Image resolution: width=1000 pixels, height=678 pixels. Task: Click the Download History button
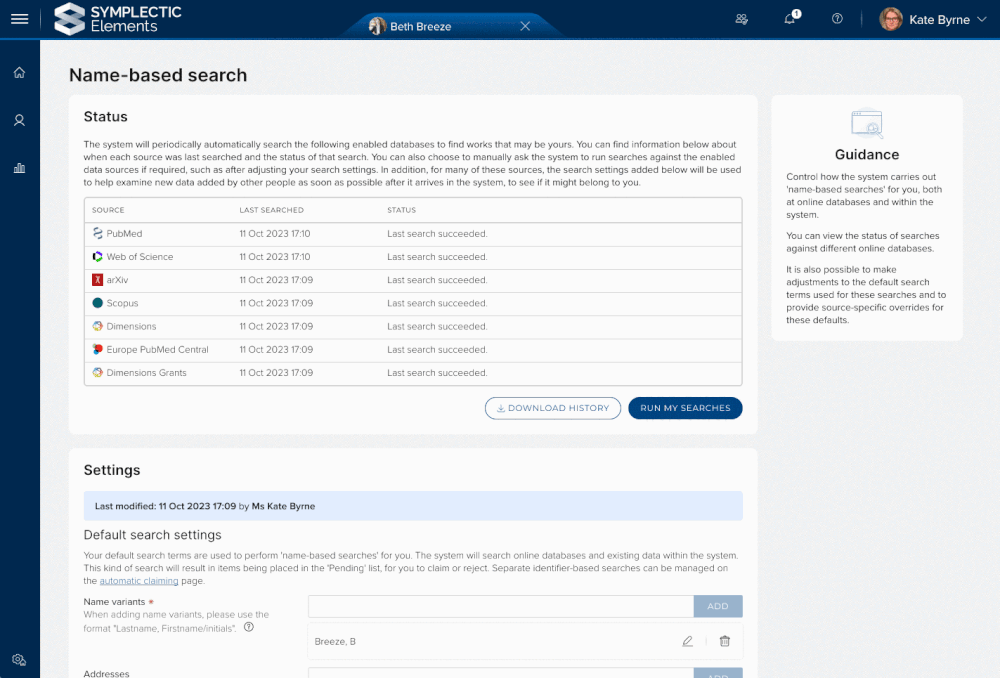(x=553, y=408)
